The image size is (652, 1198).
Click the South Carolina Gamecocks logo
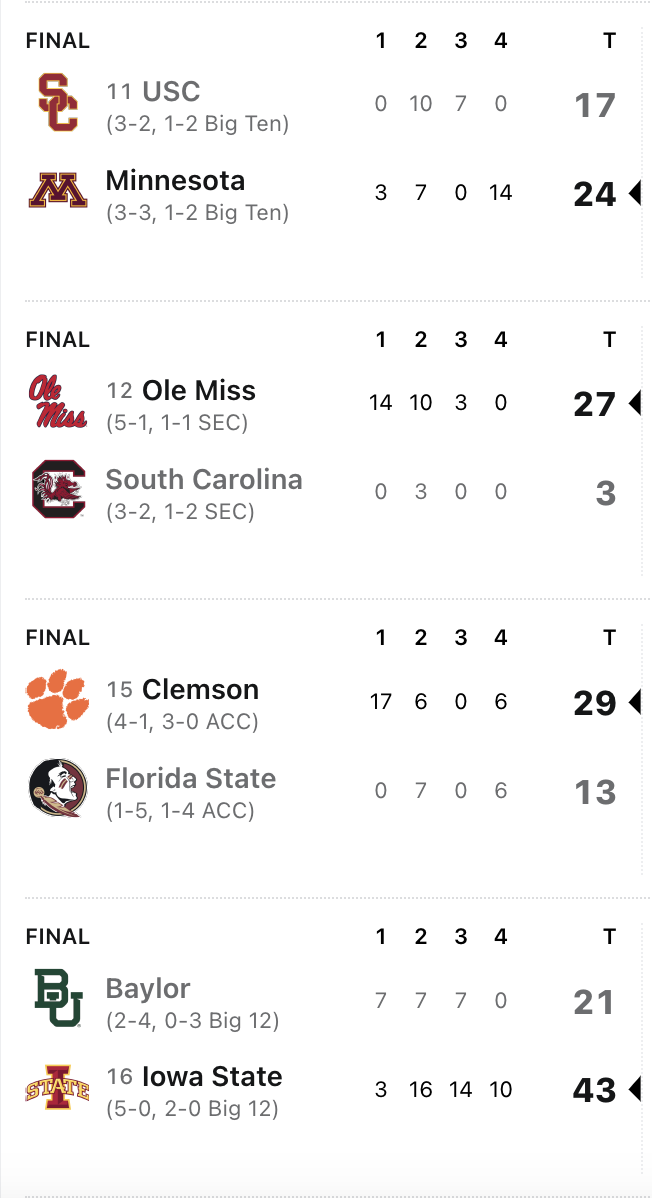click(58, 490)
